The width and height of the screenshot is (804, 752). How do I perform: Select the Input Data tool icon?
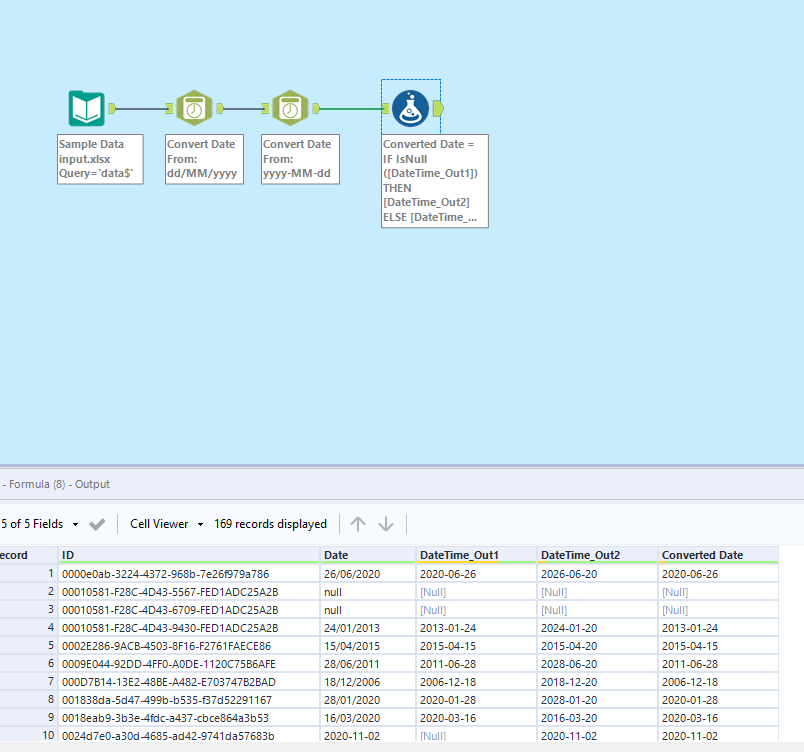(87, 108)
